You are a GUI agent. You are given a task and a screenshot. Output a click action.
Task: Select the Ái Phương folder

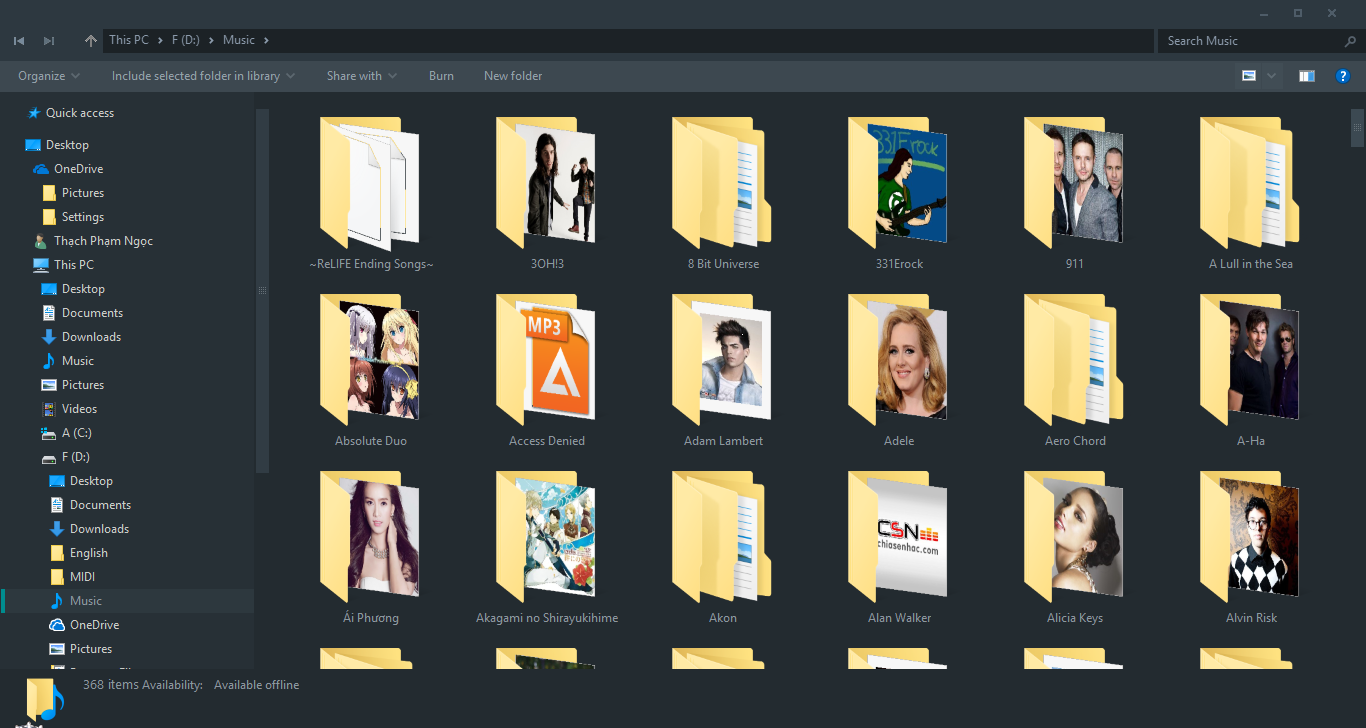[371, 548]
